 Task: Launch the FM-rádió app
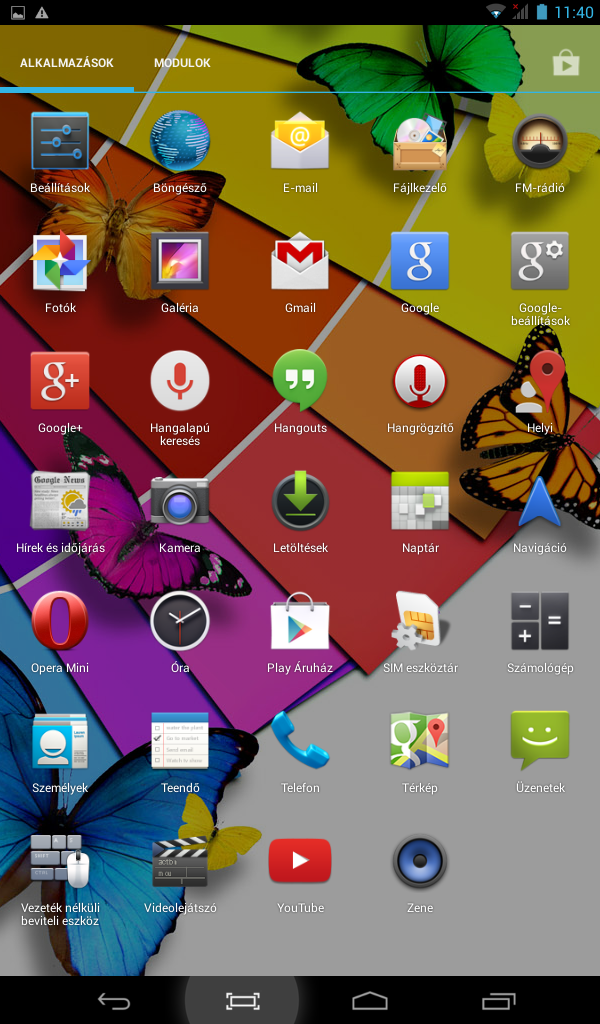539,140
